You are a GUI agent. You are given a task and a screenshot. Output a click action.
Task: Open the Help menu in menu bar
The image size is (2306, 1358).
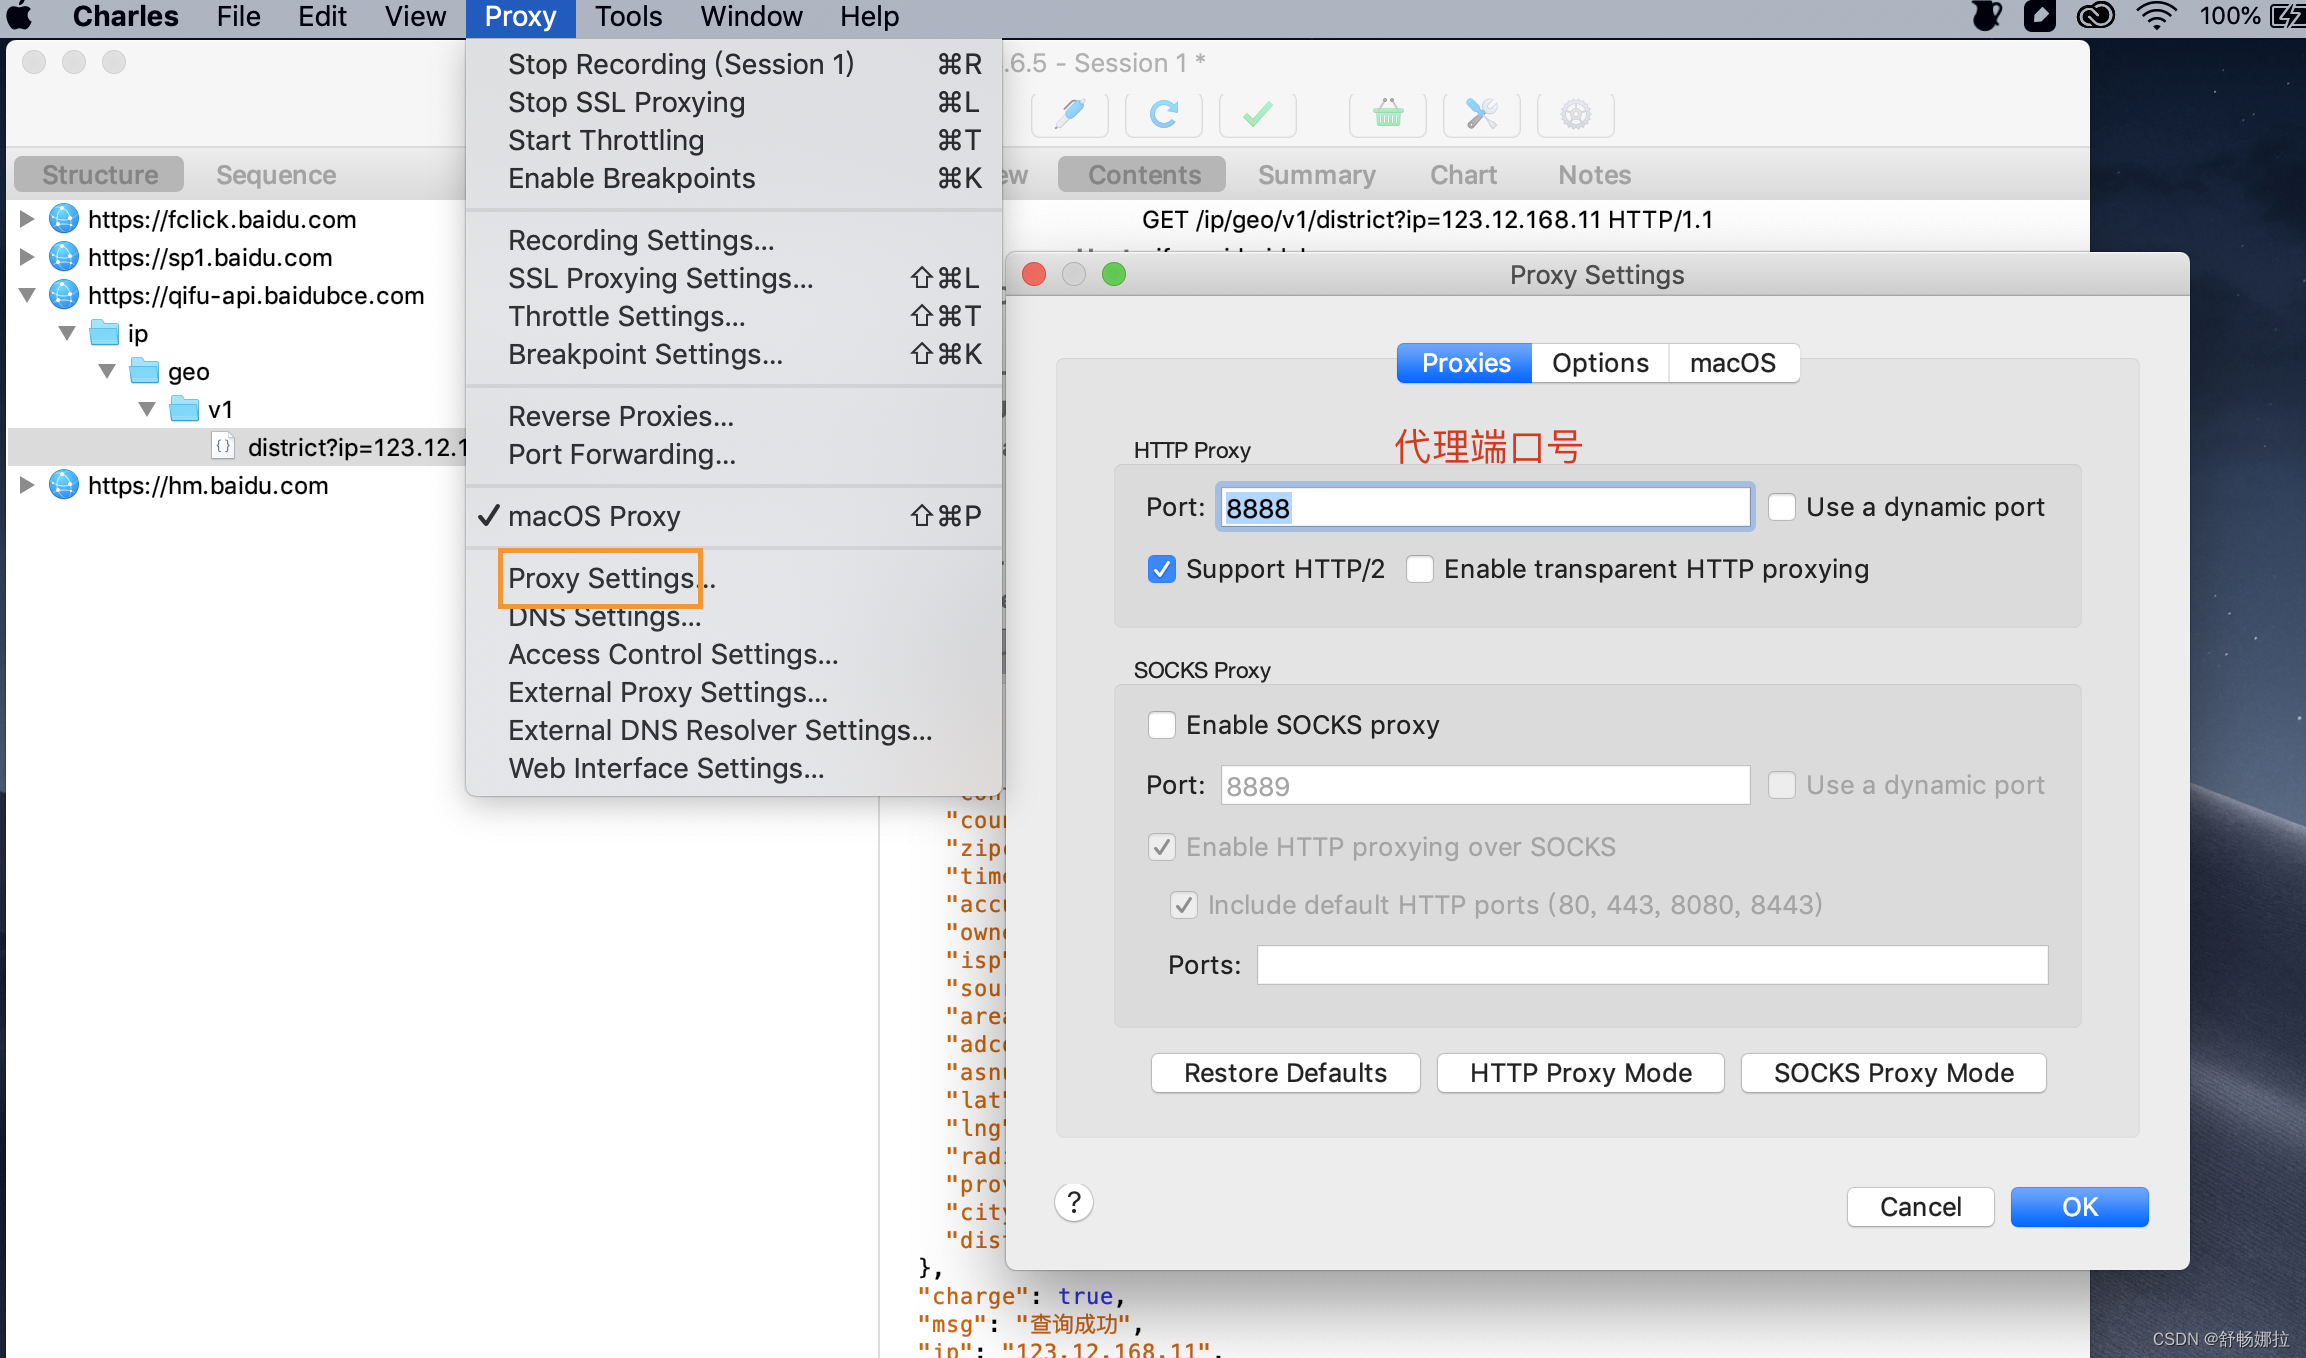(869, 17)
